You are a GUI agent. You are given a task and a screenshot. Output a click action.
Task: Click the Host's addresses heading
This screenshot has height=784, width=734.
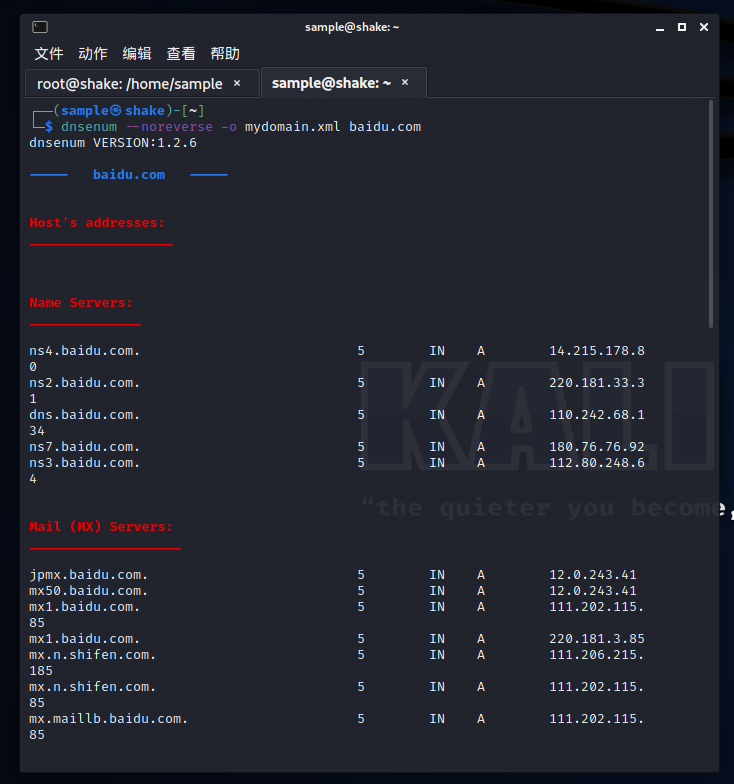coord(97,223)
